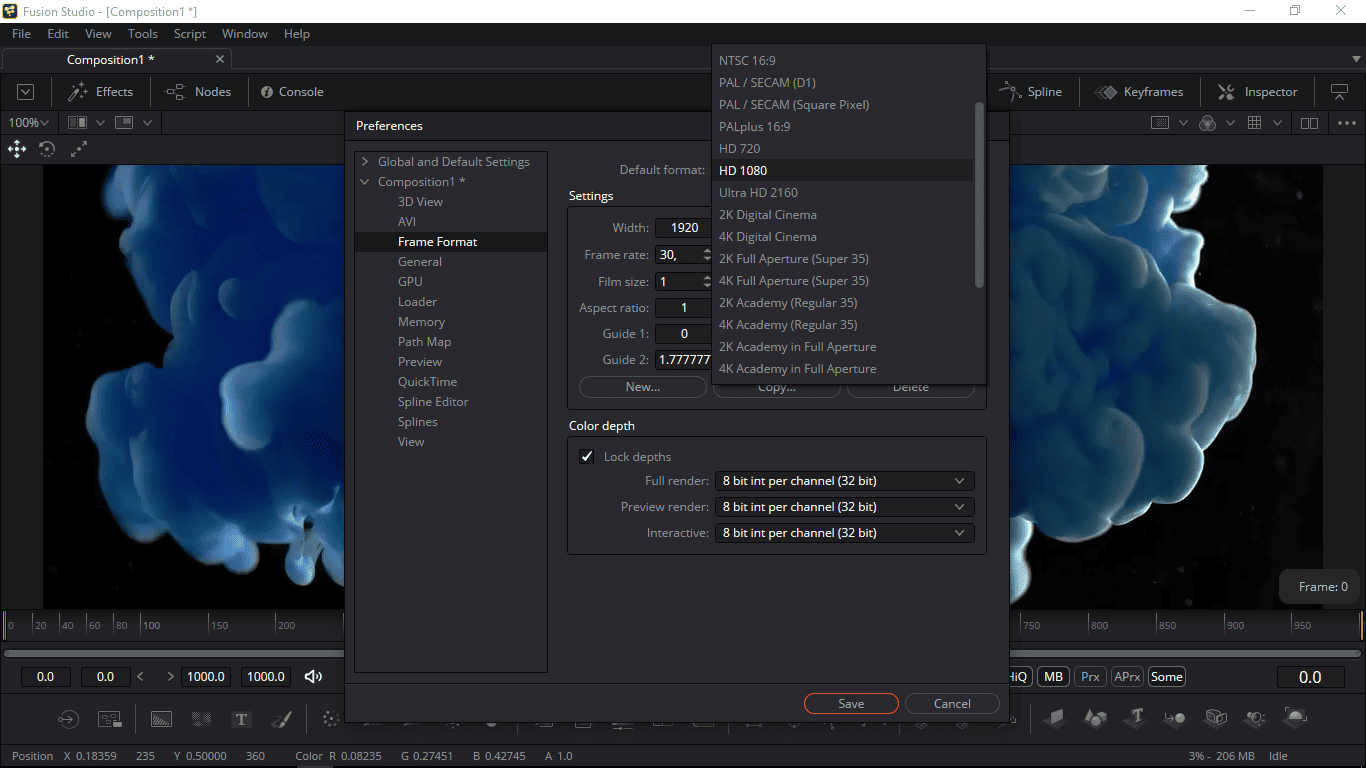Add a Text tool node from toolbar
Screen dimensions: 1366x768
[x=241, y=719]
